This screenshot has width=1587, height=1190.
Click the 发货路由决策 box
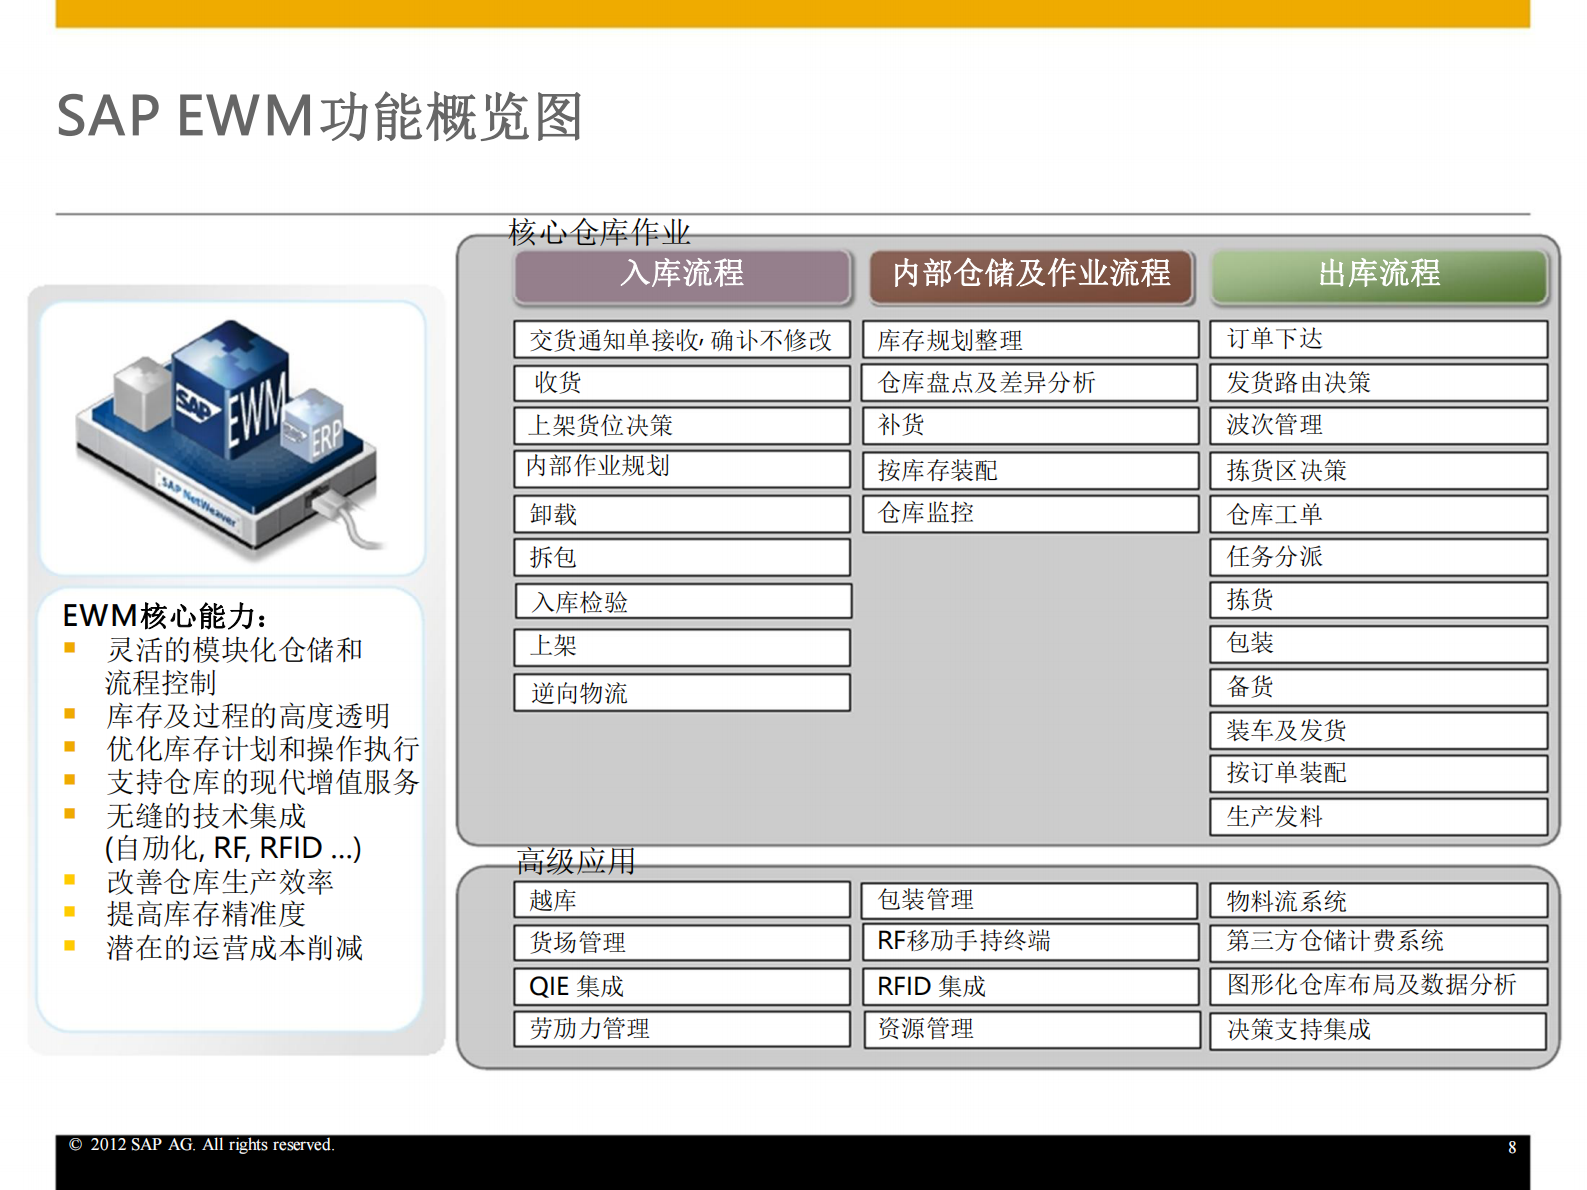point(1379,383)
